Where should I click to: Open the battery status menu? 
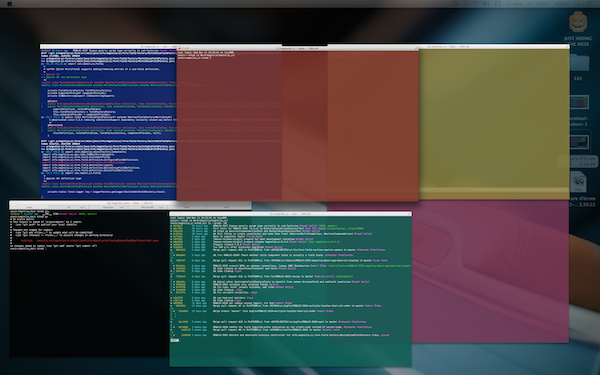[486, 3]
